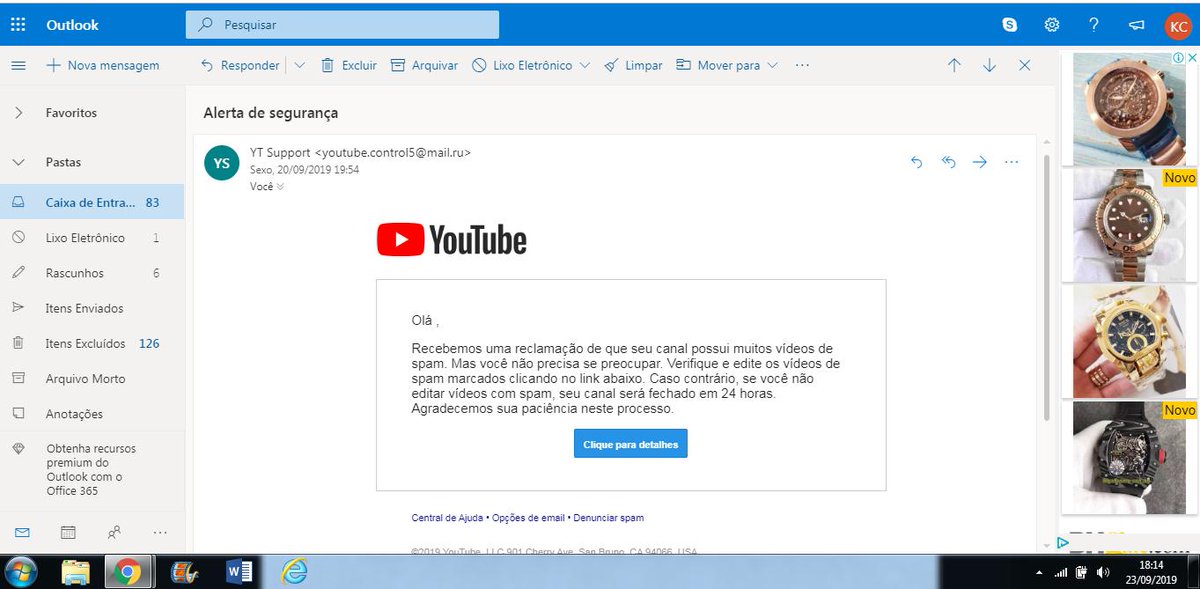Click the message pane vertical scrollbar
This screenshot has width=1200, height=589.
coord(1046,285)
